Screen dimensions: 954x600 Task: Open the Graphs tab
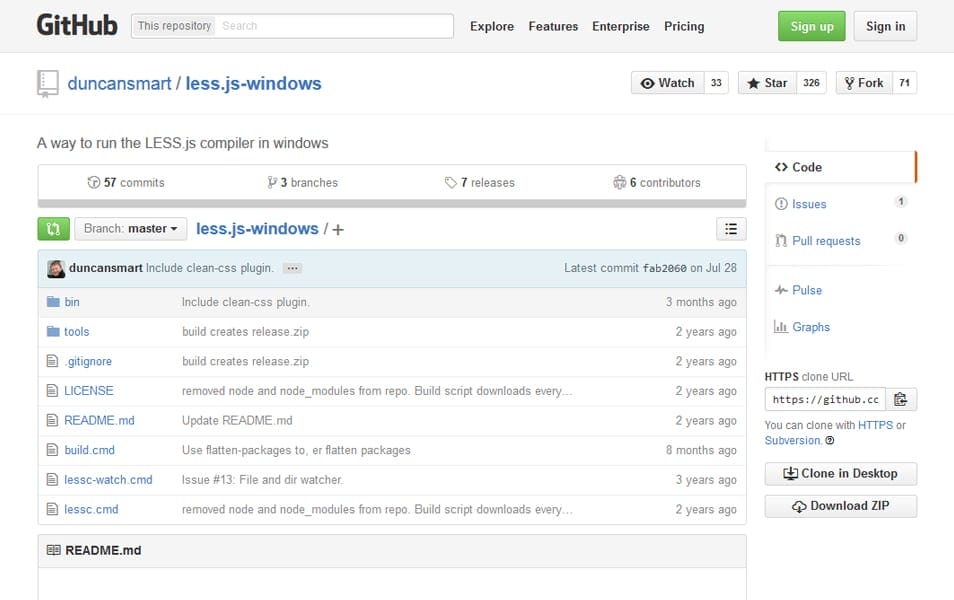(841, 327)
